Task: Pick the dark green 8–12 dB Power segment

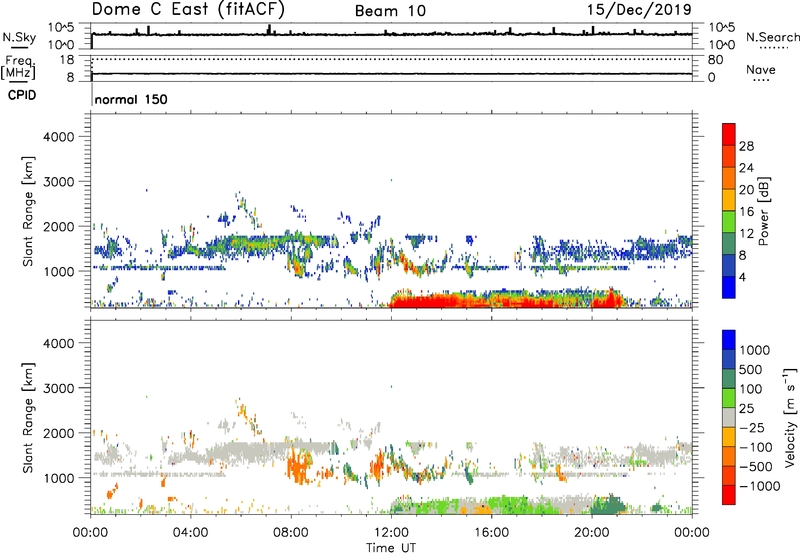Action: pyautogui.click(x=729, y=243)
